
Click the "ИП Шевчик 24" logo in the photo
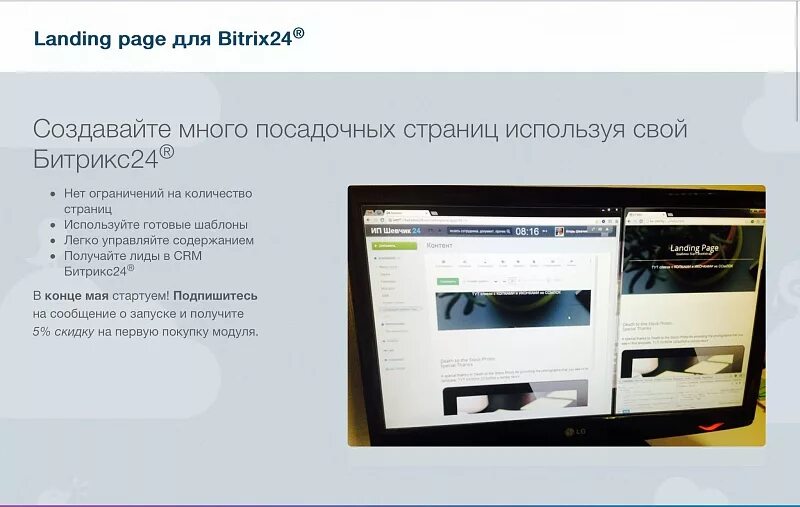point(396,231)
